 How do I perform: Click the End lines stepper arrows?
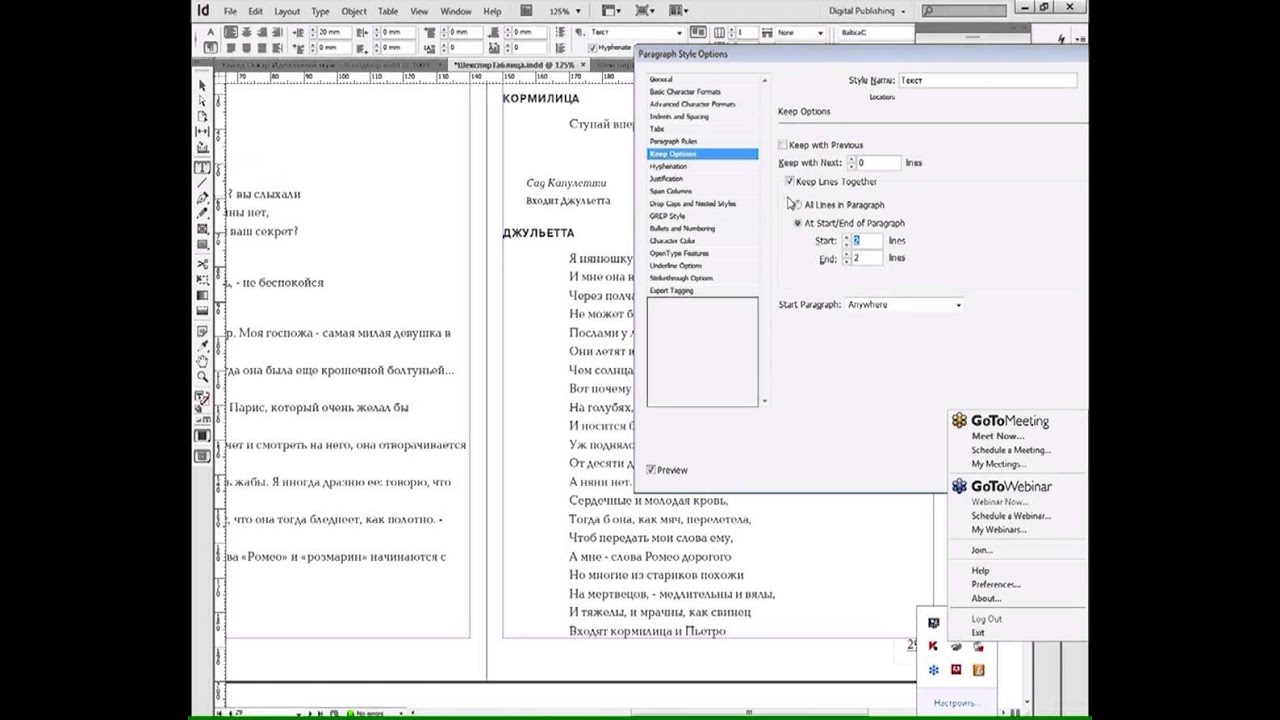click(x=845, y=258)
